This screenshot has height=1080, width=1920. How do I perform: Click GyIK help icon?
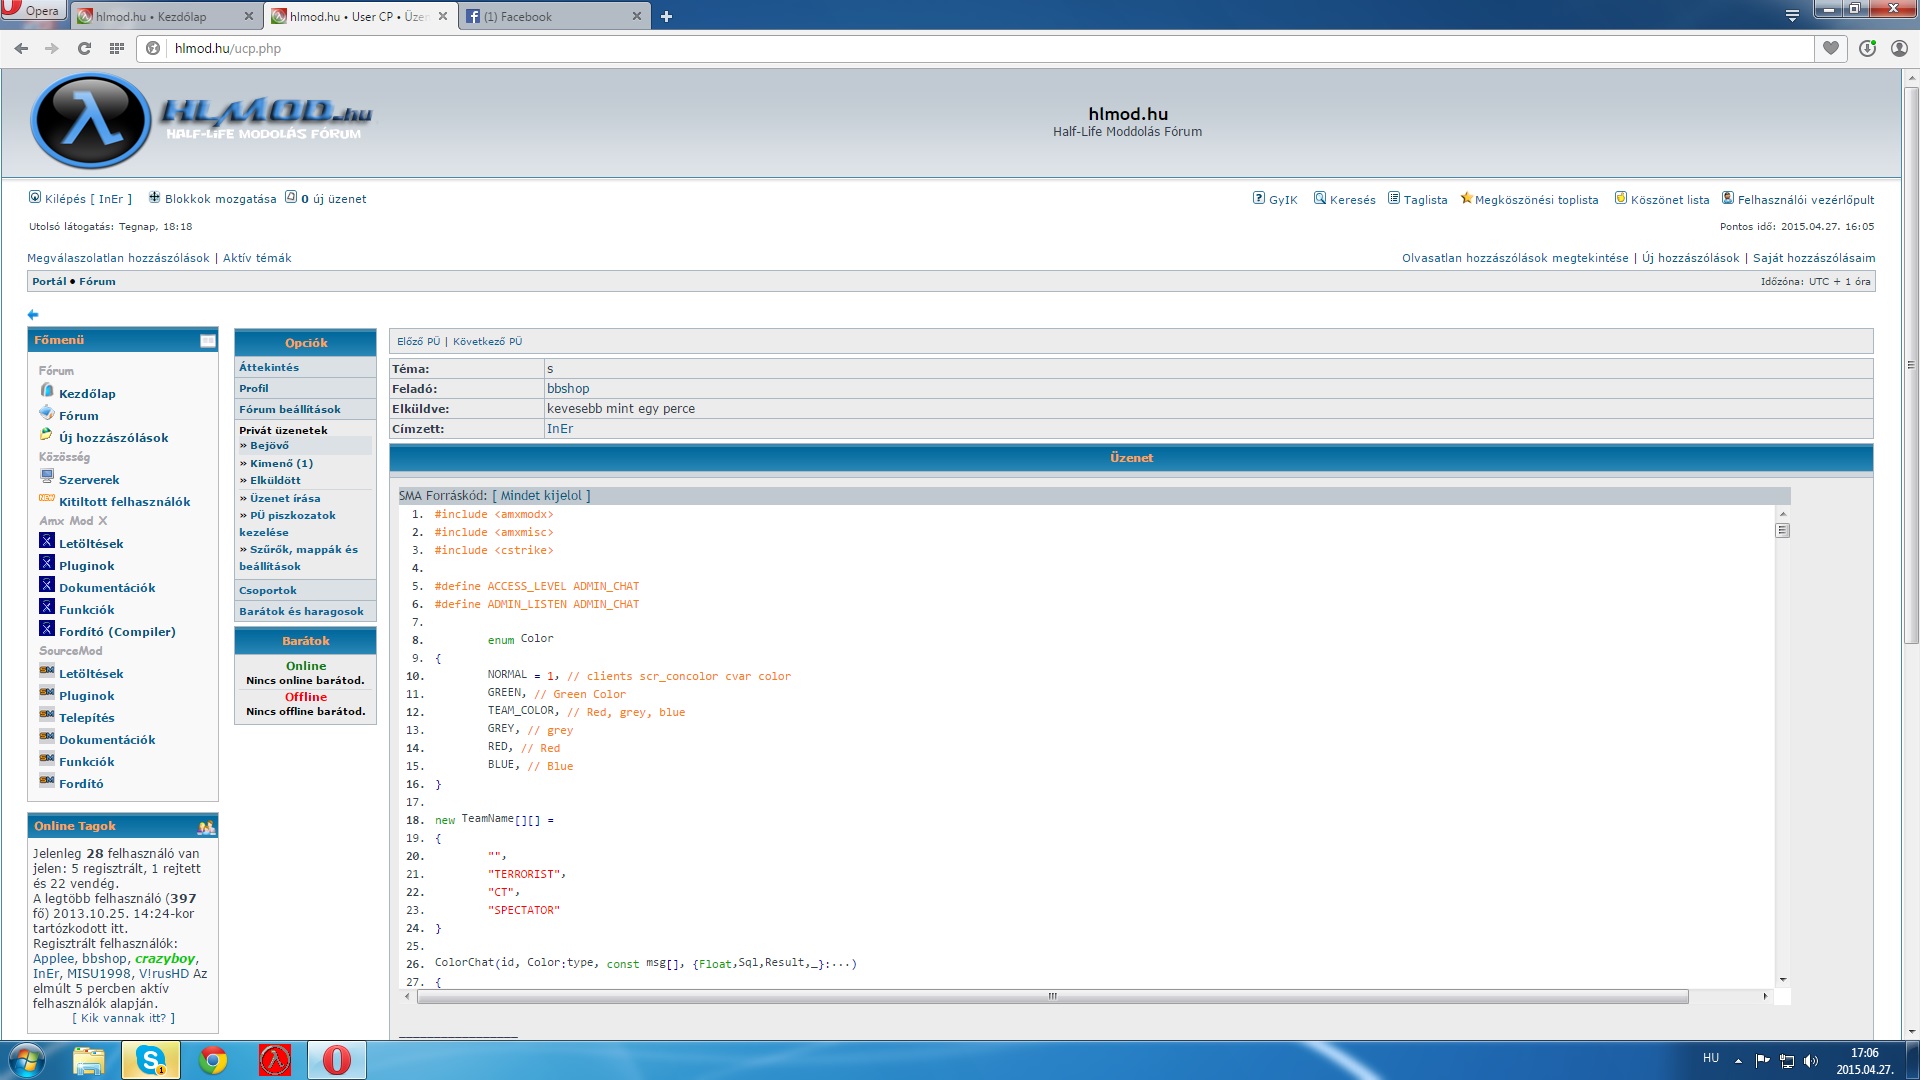(x=1259, y=198)
